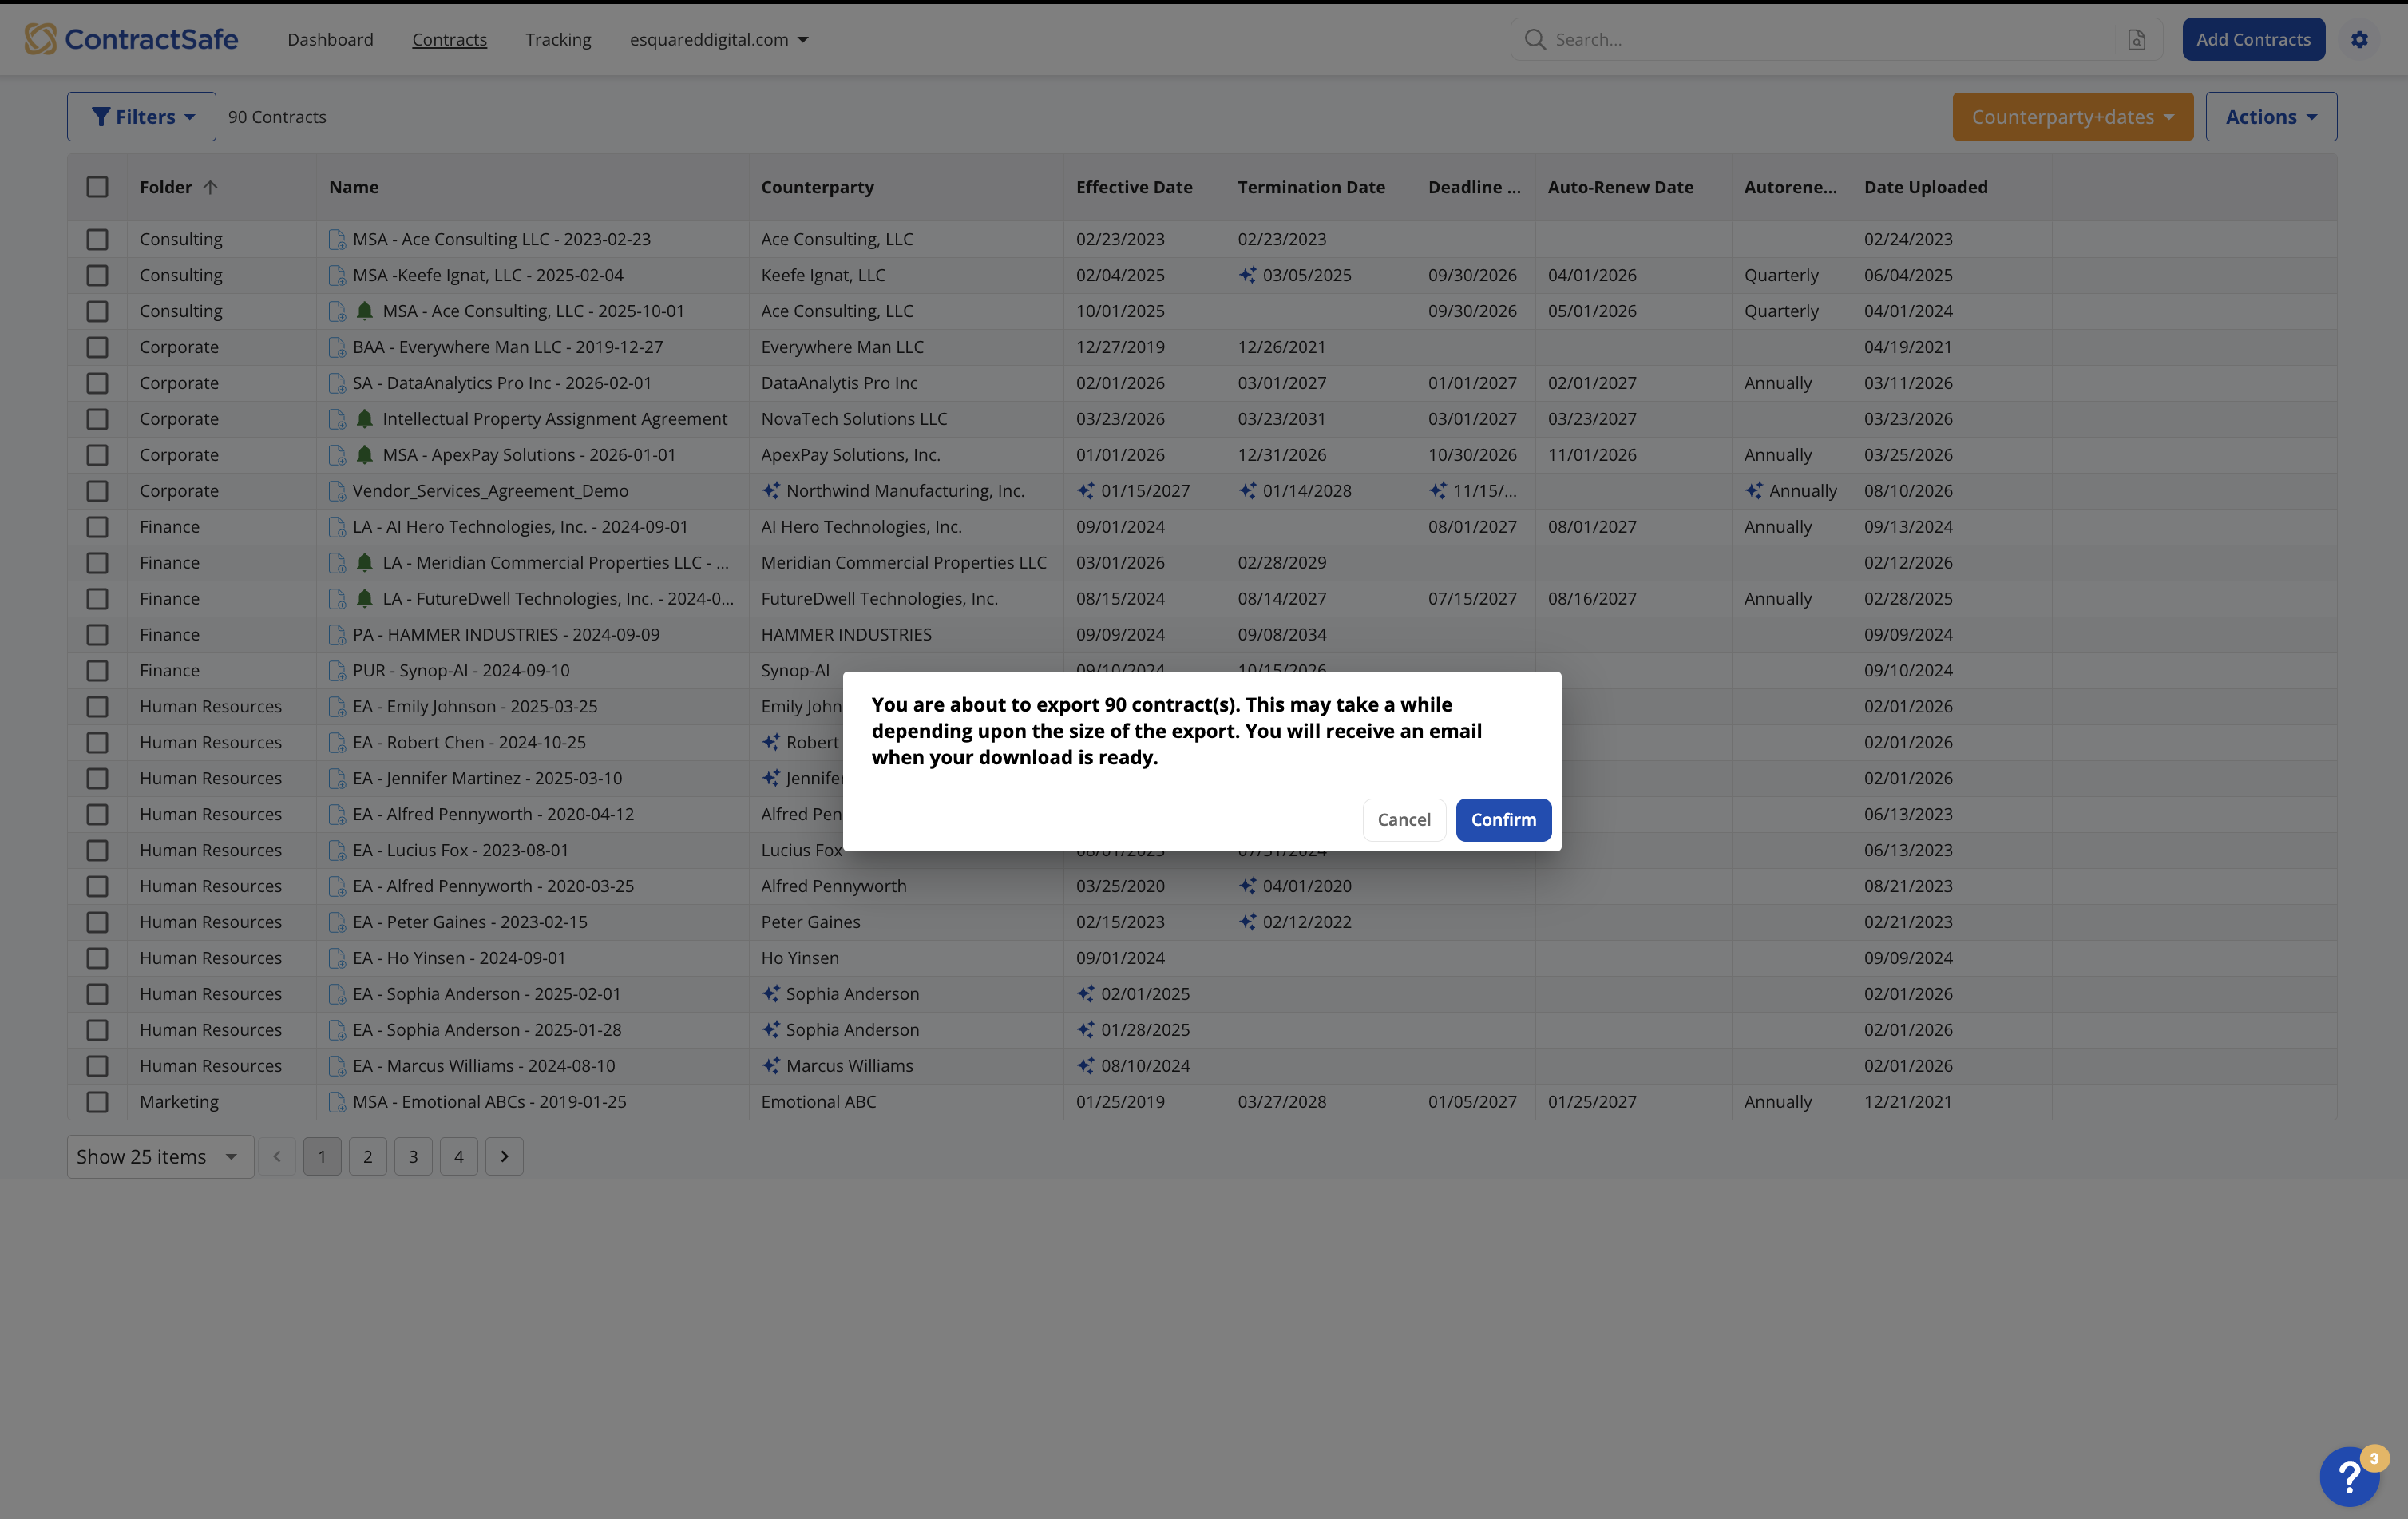
Task: Go to page 4
Action: click(x=459, y=1157)
